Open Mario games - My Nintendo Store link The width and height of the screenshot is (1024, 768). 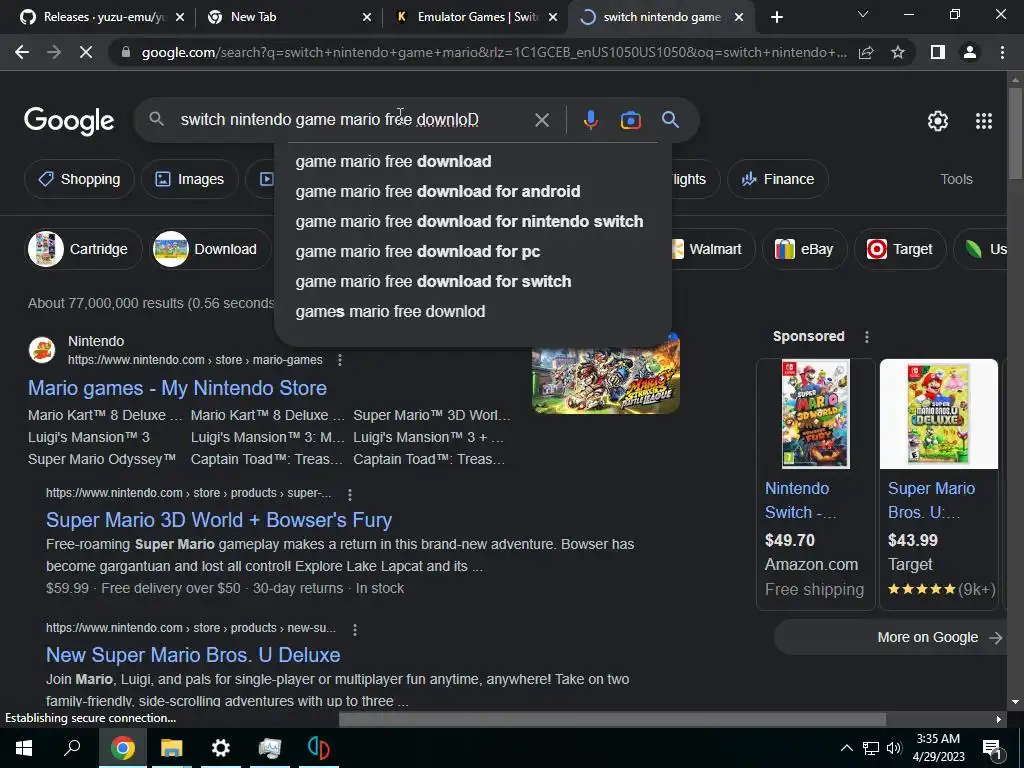[x=177, y=388]
